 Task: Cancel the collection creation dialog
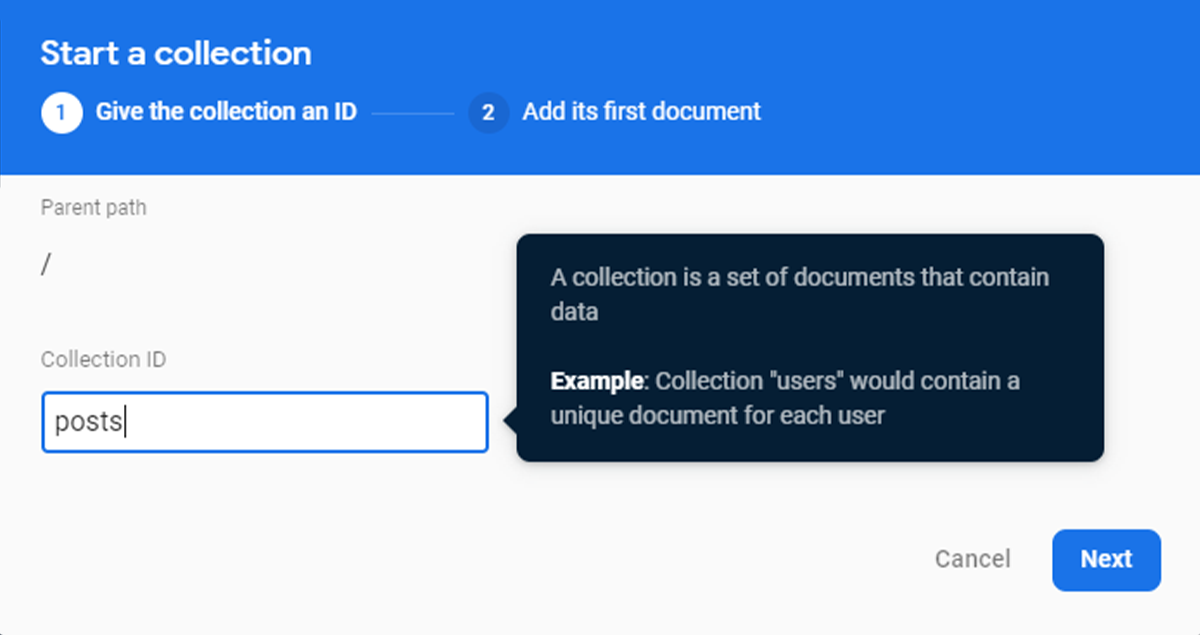click(x=972, y=559)
